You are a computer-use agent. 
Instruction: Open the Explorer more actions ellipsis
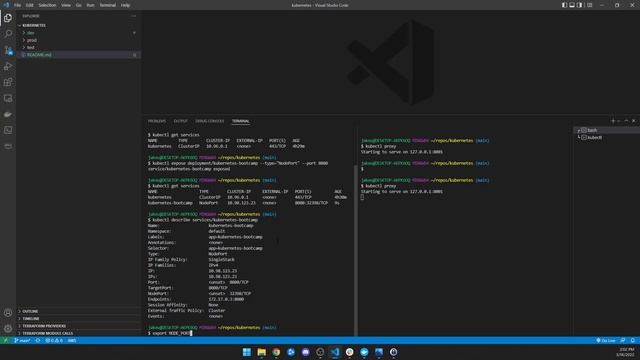(x=133, y=16)
